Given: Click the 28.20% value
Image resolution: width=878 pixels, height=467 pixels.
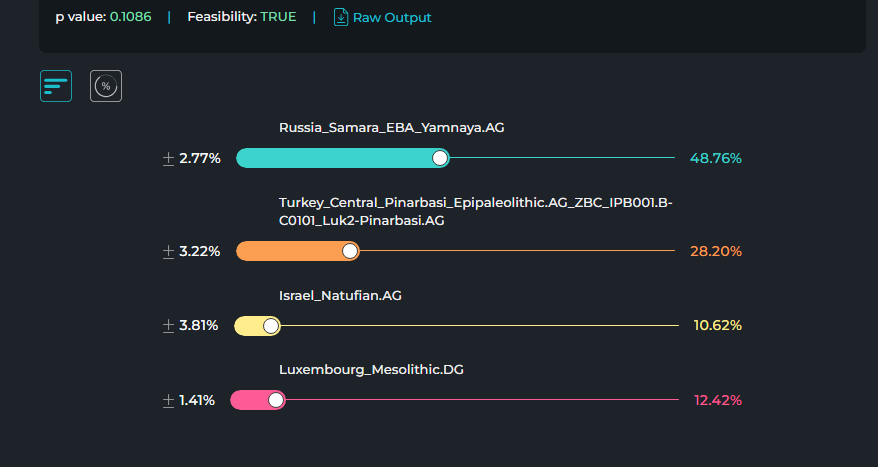Looking at the screenshot, I should click(x=716, y=251).
